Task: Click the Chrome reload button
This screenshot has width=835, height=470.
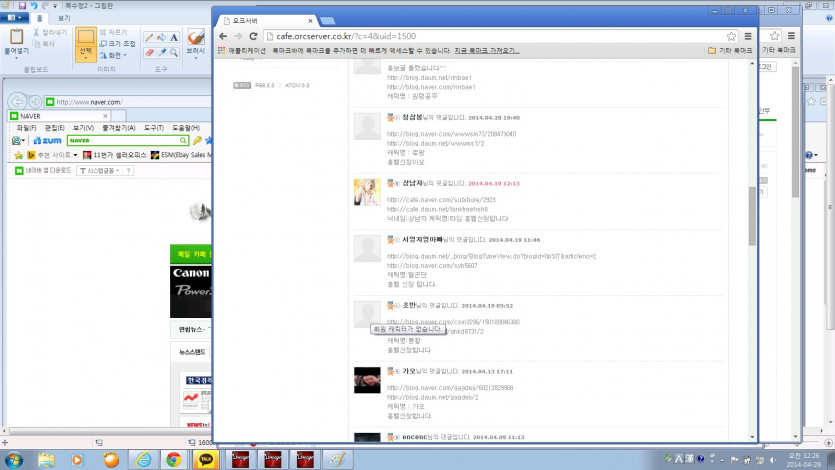Action: click(253, 36)
